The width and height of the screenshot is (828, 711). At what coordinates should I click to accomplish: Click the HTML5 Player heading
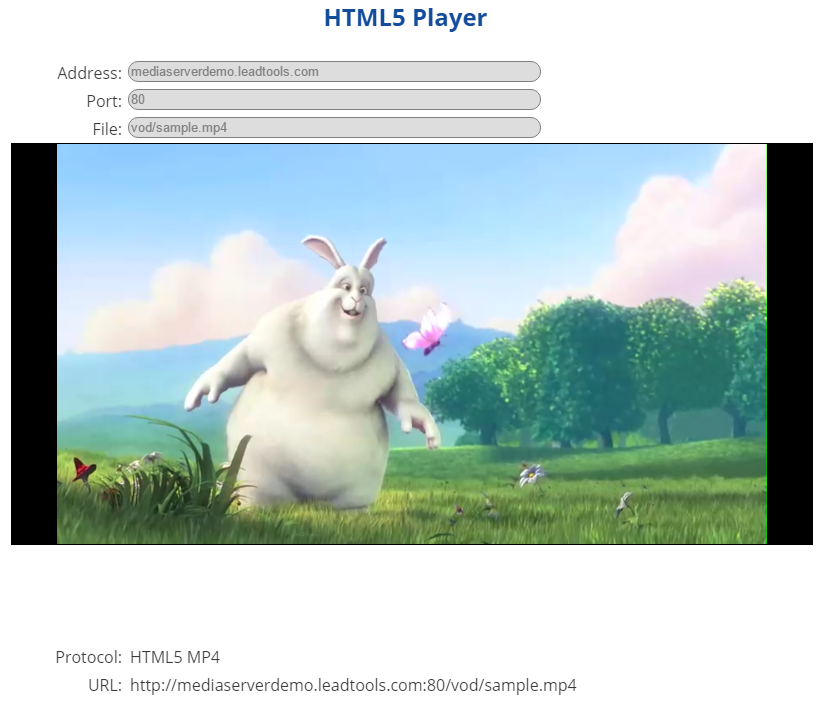406,17
